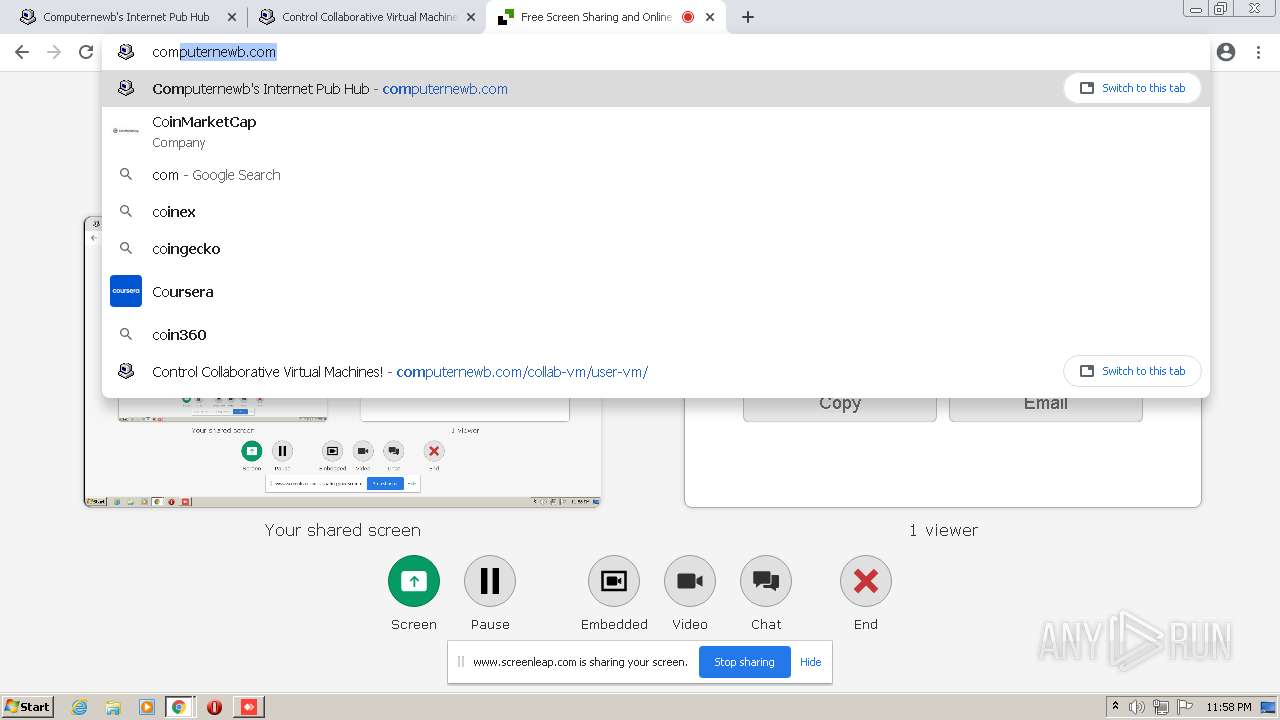Go back to previous page

[x=22, y=52]
